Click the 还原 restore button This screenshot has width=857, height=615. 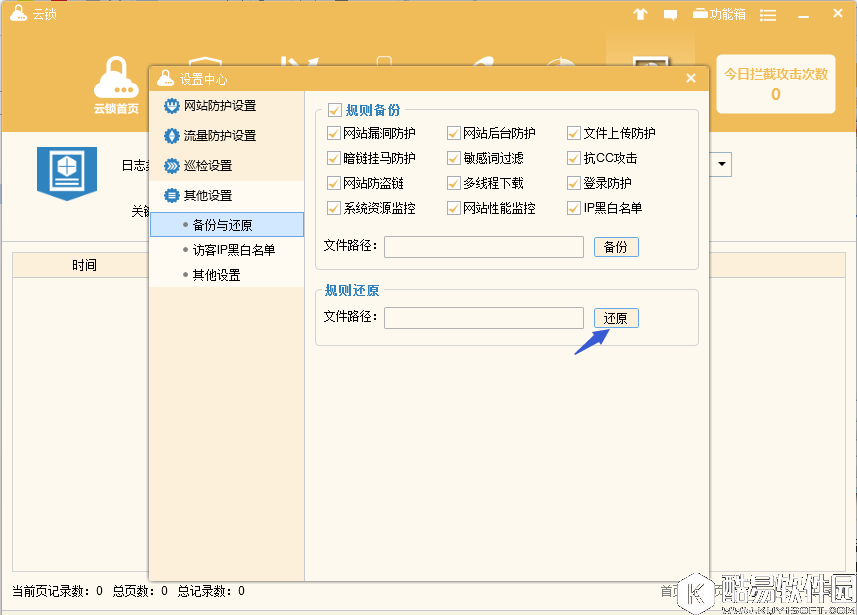click(615, 318)
